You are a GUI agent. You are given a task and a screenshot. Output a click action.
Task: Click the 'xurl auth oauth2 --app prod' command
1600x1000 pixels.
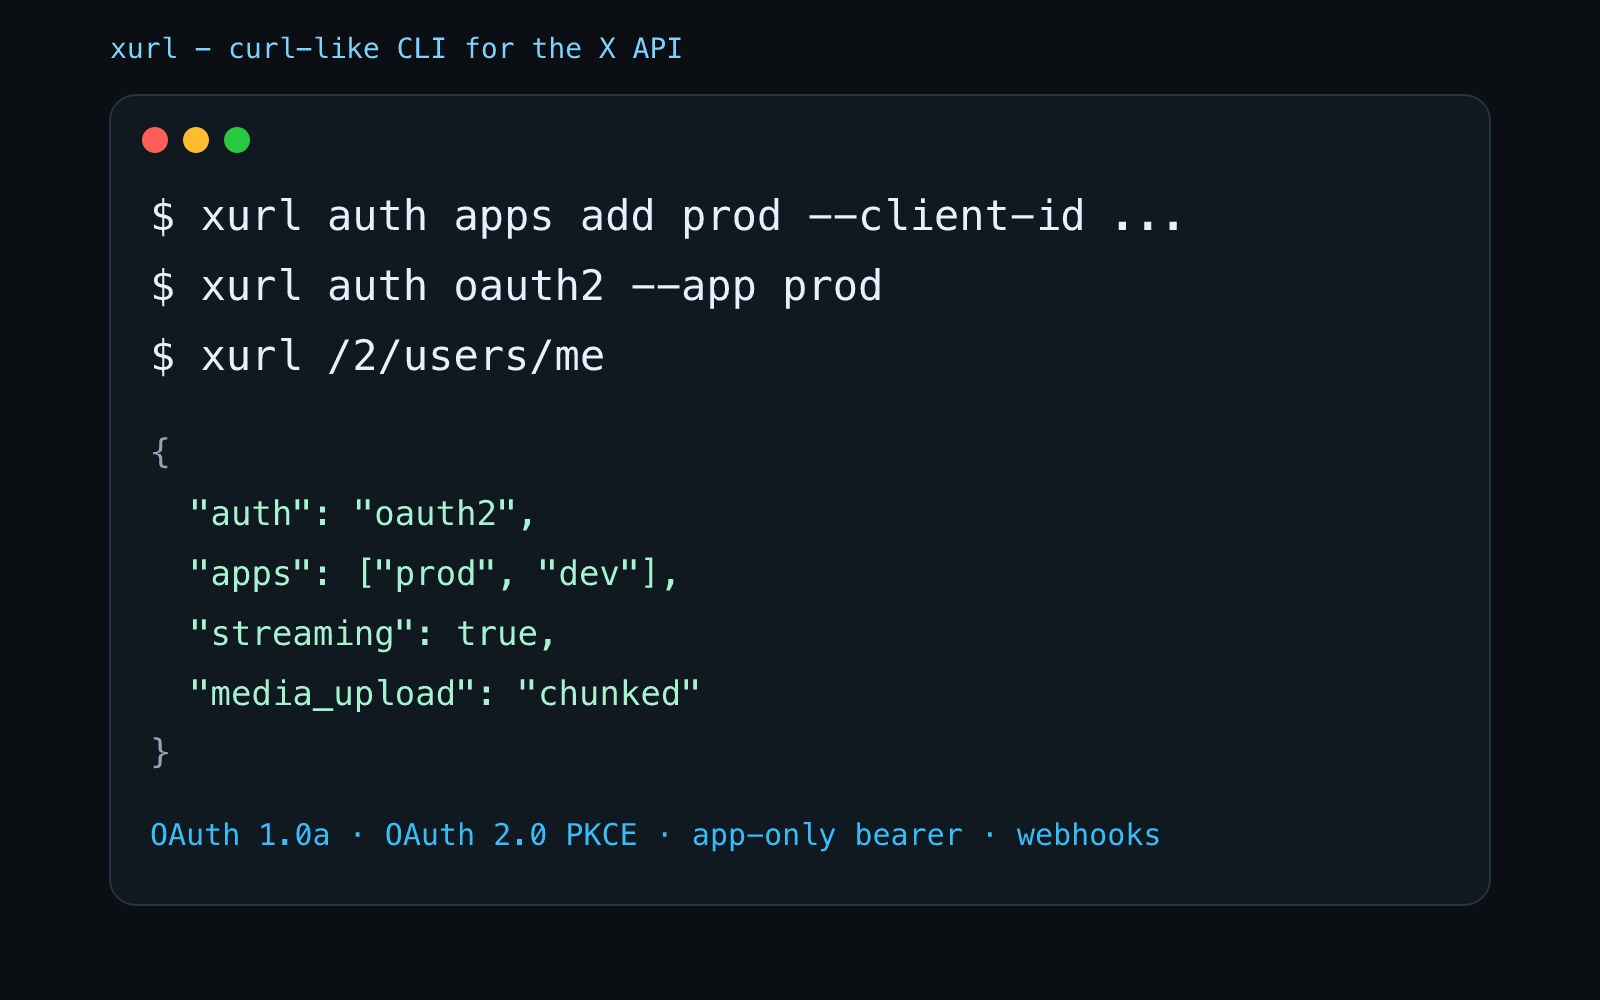(x=516, y=286)
